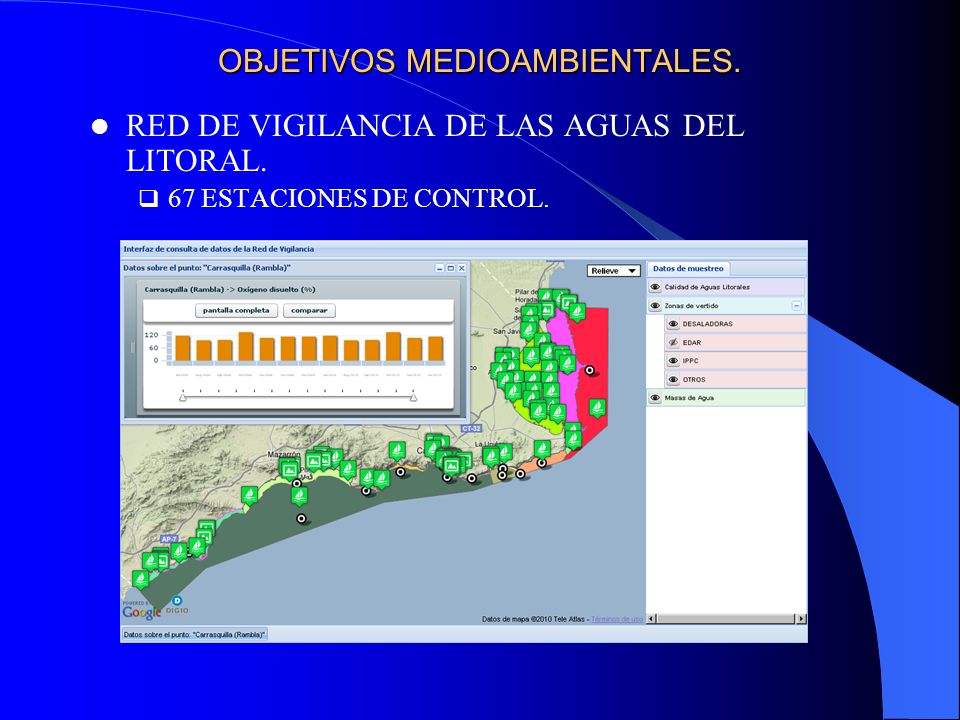Select left handle of chart date range slider
Screen dimensions: 960x720
point(182,398)
